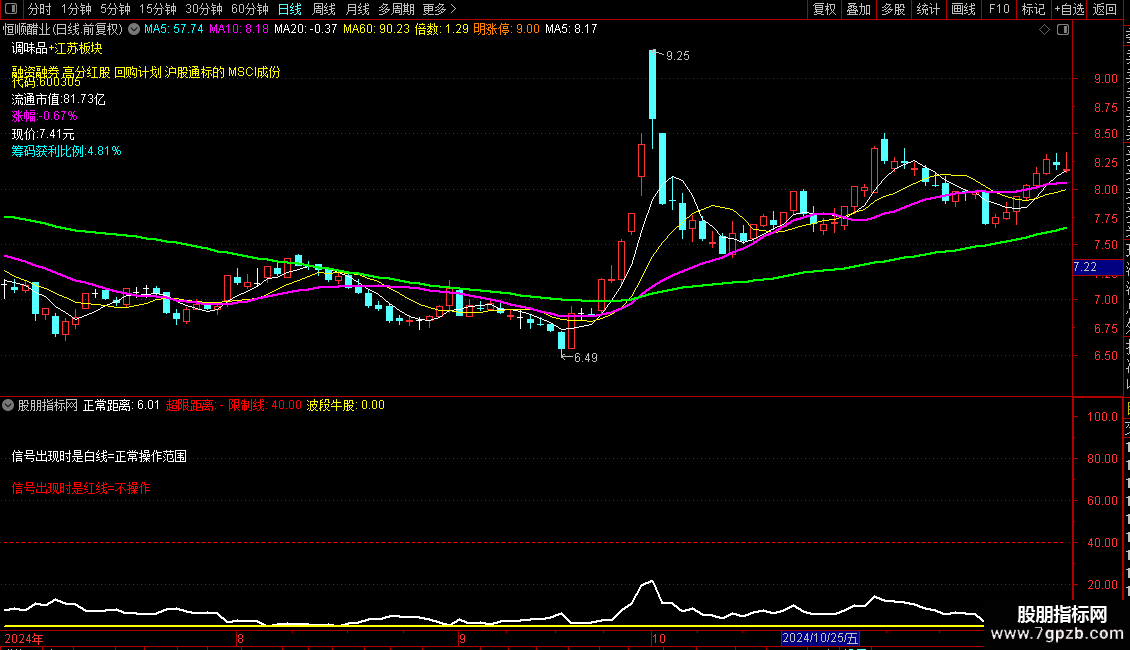1130x650 pixels.
Task: Select the 5分钟 period
Action: (115, 9)
